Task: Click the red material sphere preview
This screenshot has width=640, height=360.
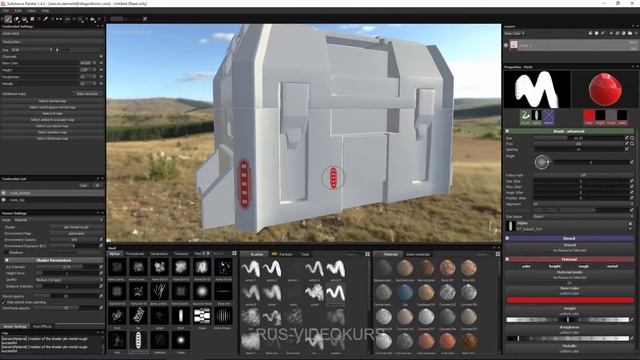Action: point(605,89)
